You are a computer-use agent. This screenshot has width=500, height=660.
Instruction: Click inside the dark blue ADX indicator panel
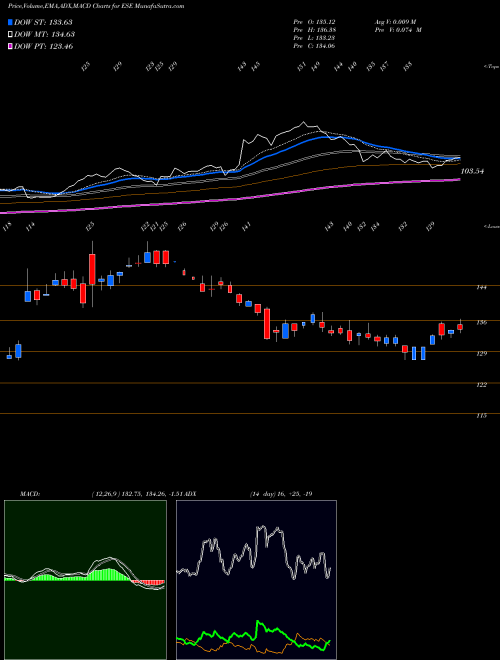[256, 580]
